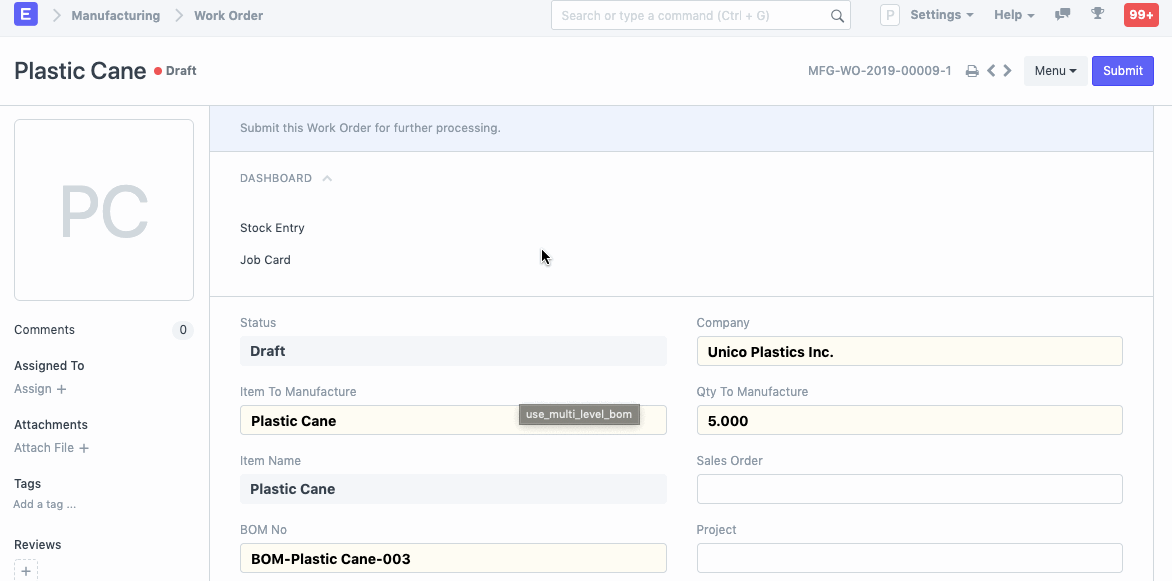This screenshot has height=581, width=1172.
Task: Click the PC image placeholder thumbnail
Action: [x=104, y=210]
